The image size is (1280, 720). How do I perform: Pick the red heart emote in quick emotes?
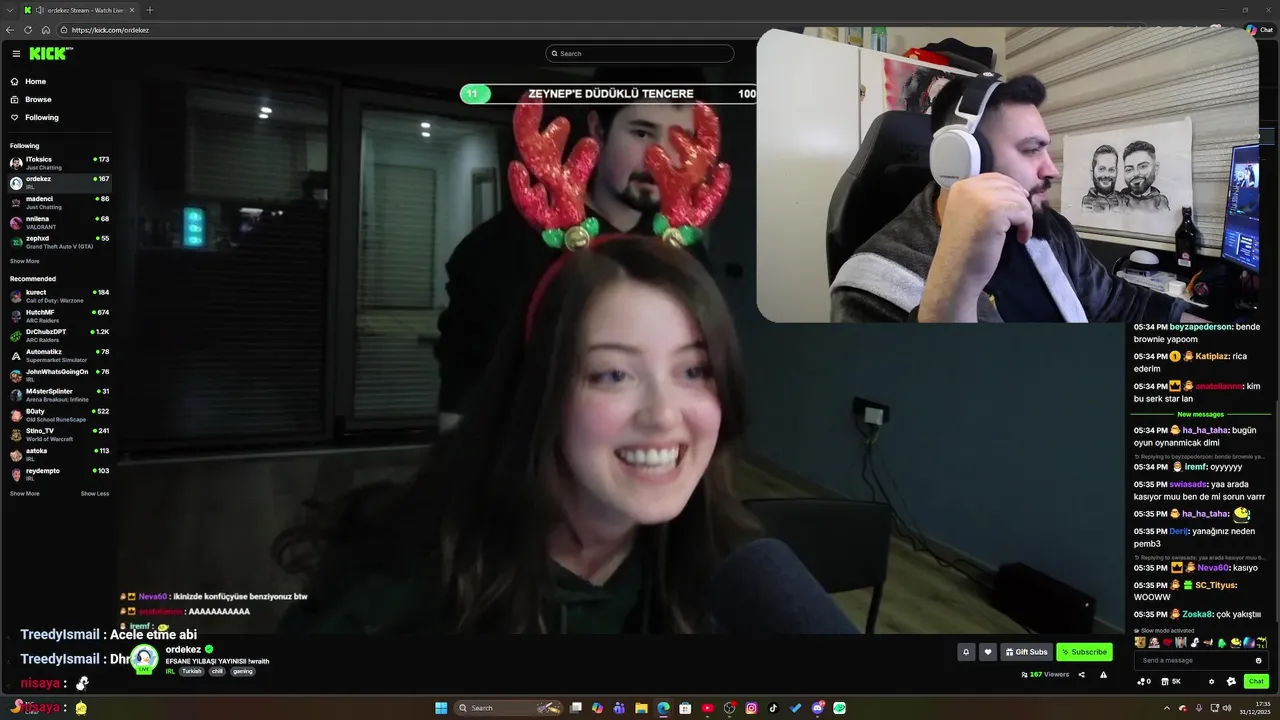[1167, 643]
